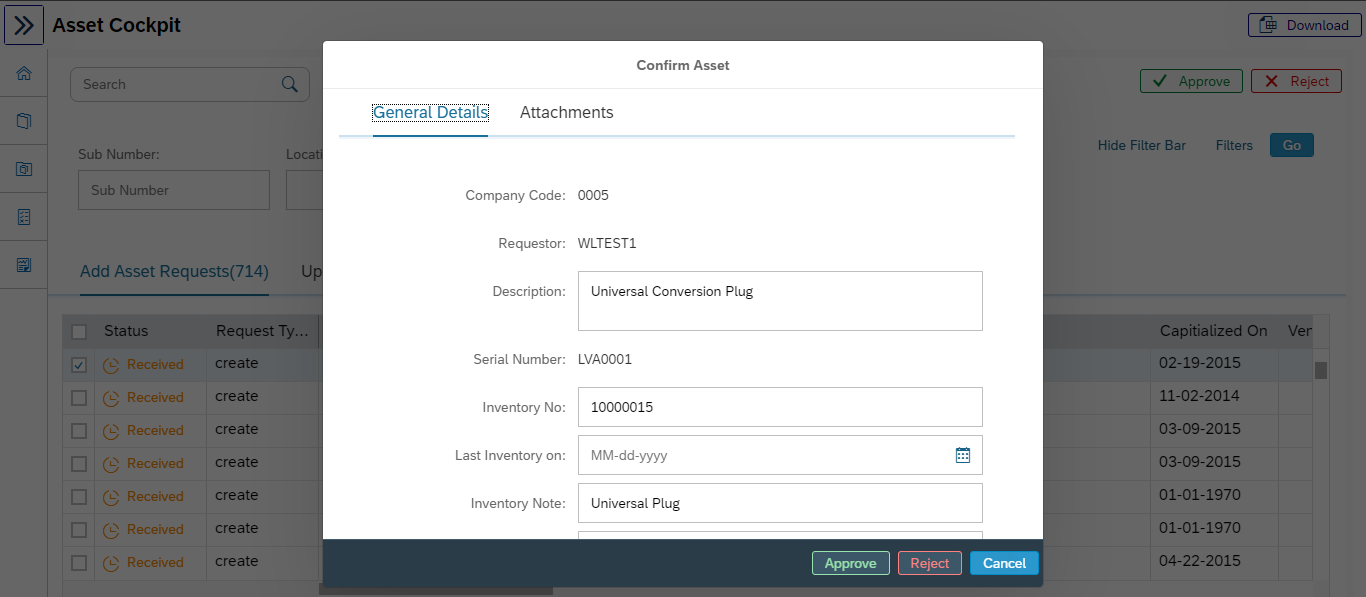Open the chart report icon in the sidebar
The height and width of the screenshot is (597, 1366).
[24, 265]
